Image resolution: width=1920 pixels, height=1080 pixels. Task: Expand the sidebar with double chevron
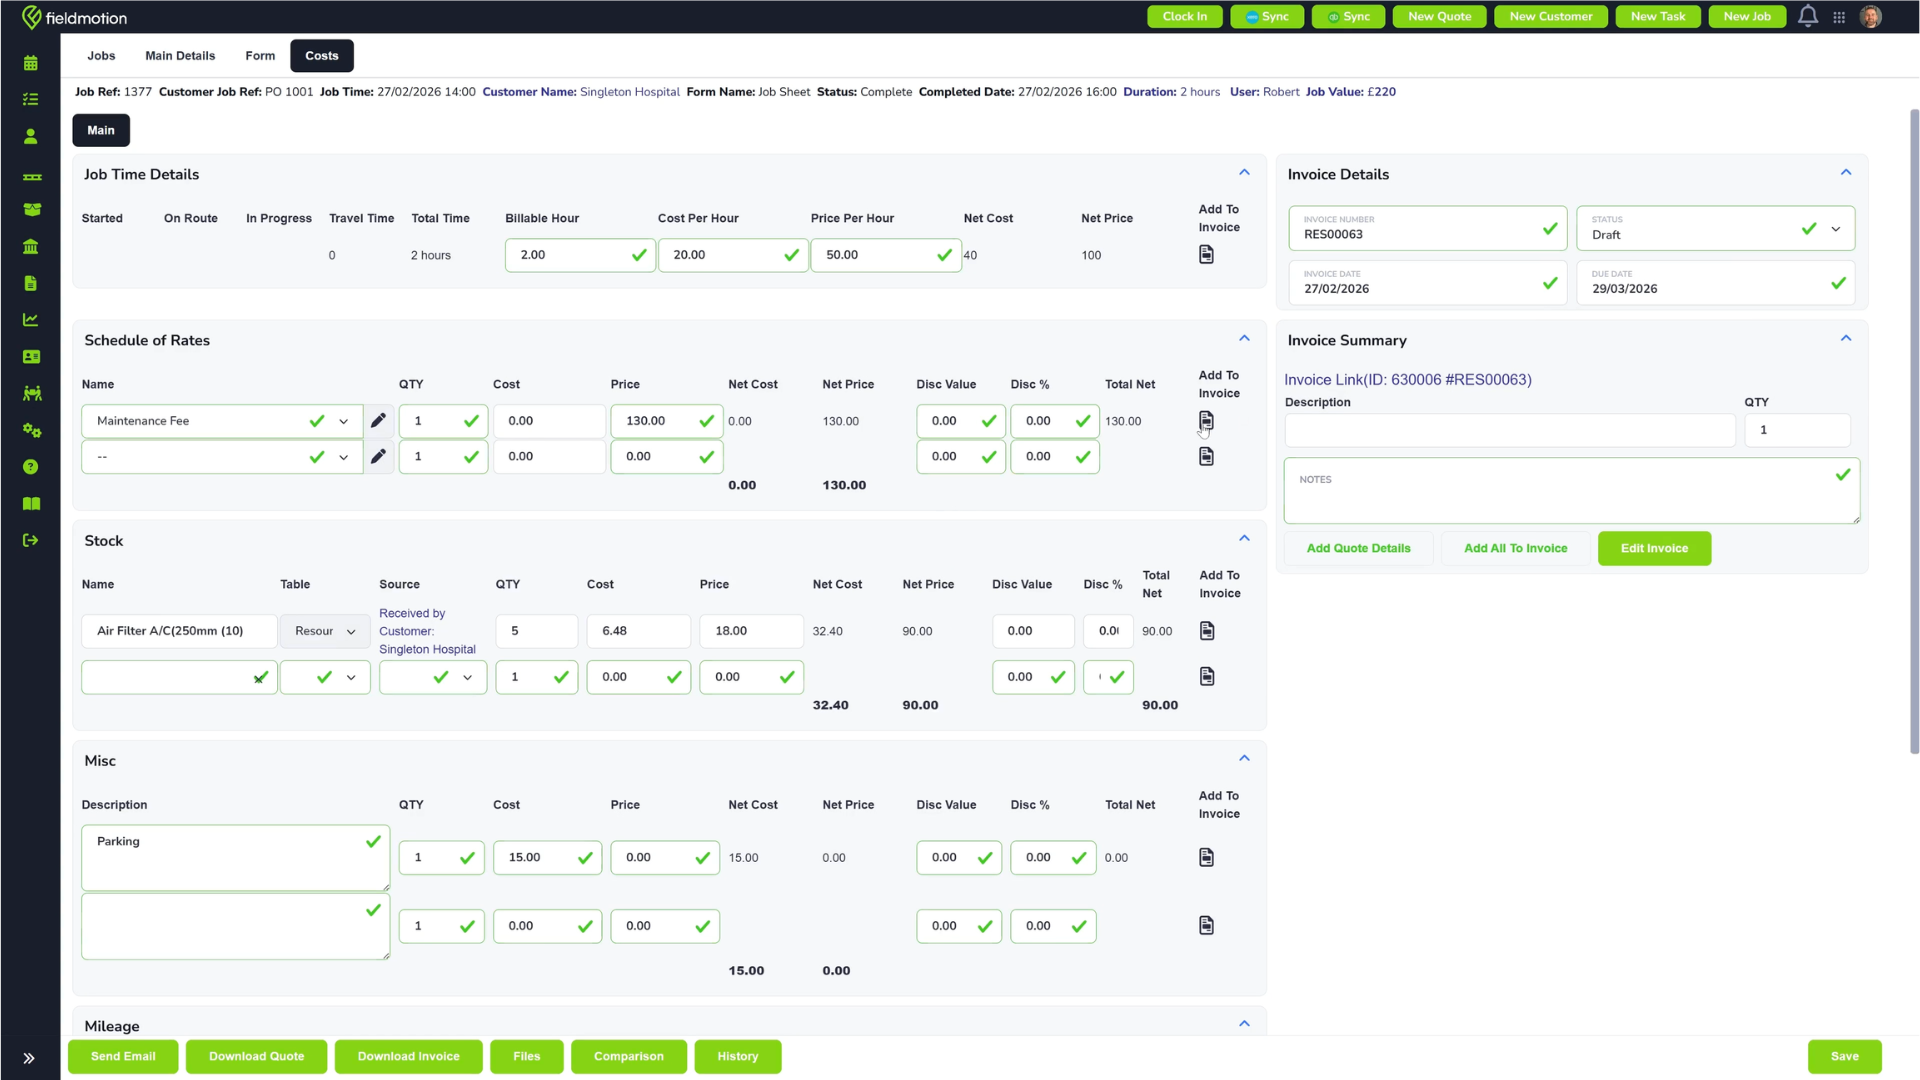pos(29,1058)
